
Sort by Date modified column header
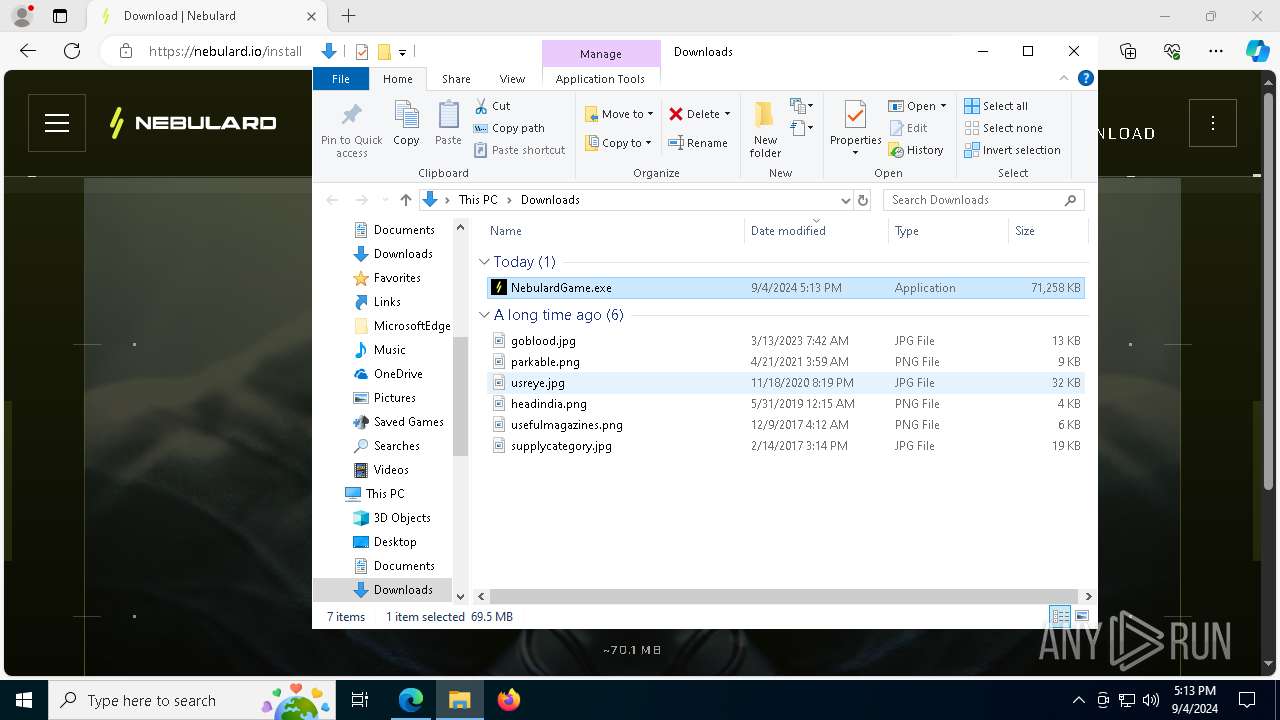pos(815,231)
